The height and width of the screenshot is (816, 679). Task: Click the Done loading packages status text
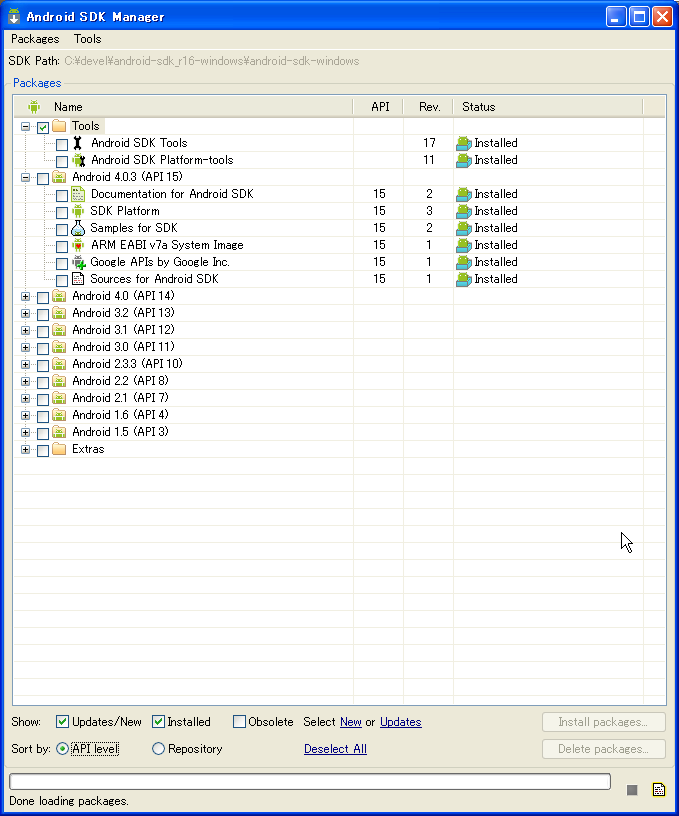coord(69,801)
